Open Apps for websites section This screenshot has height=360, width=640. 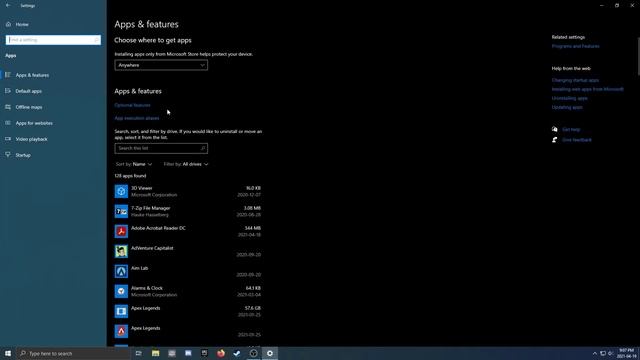click(34, 123)
